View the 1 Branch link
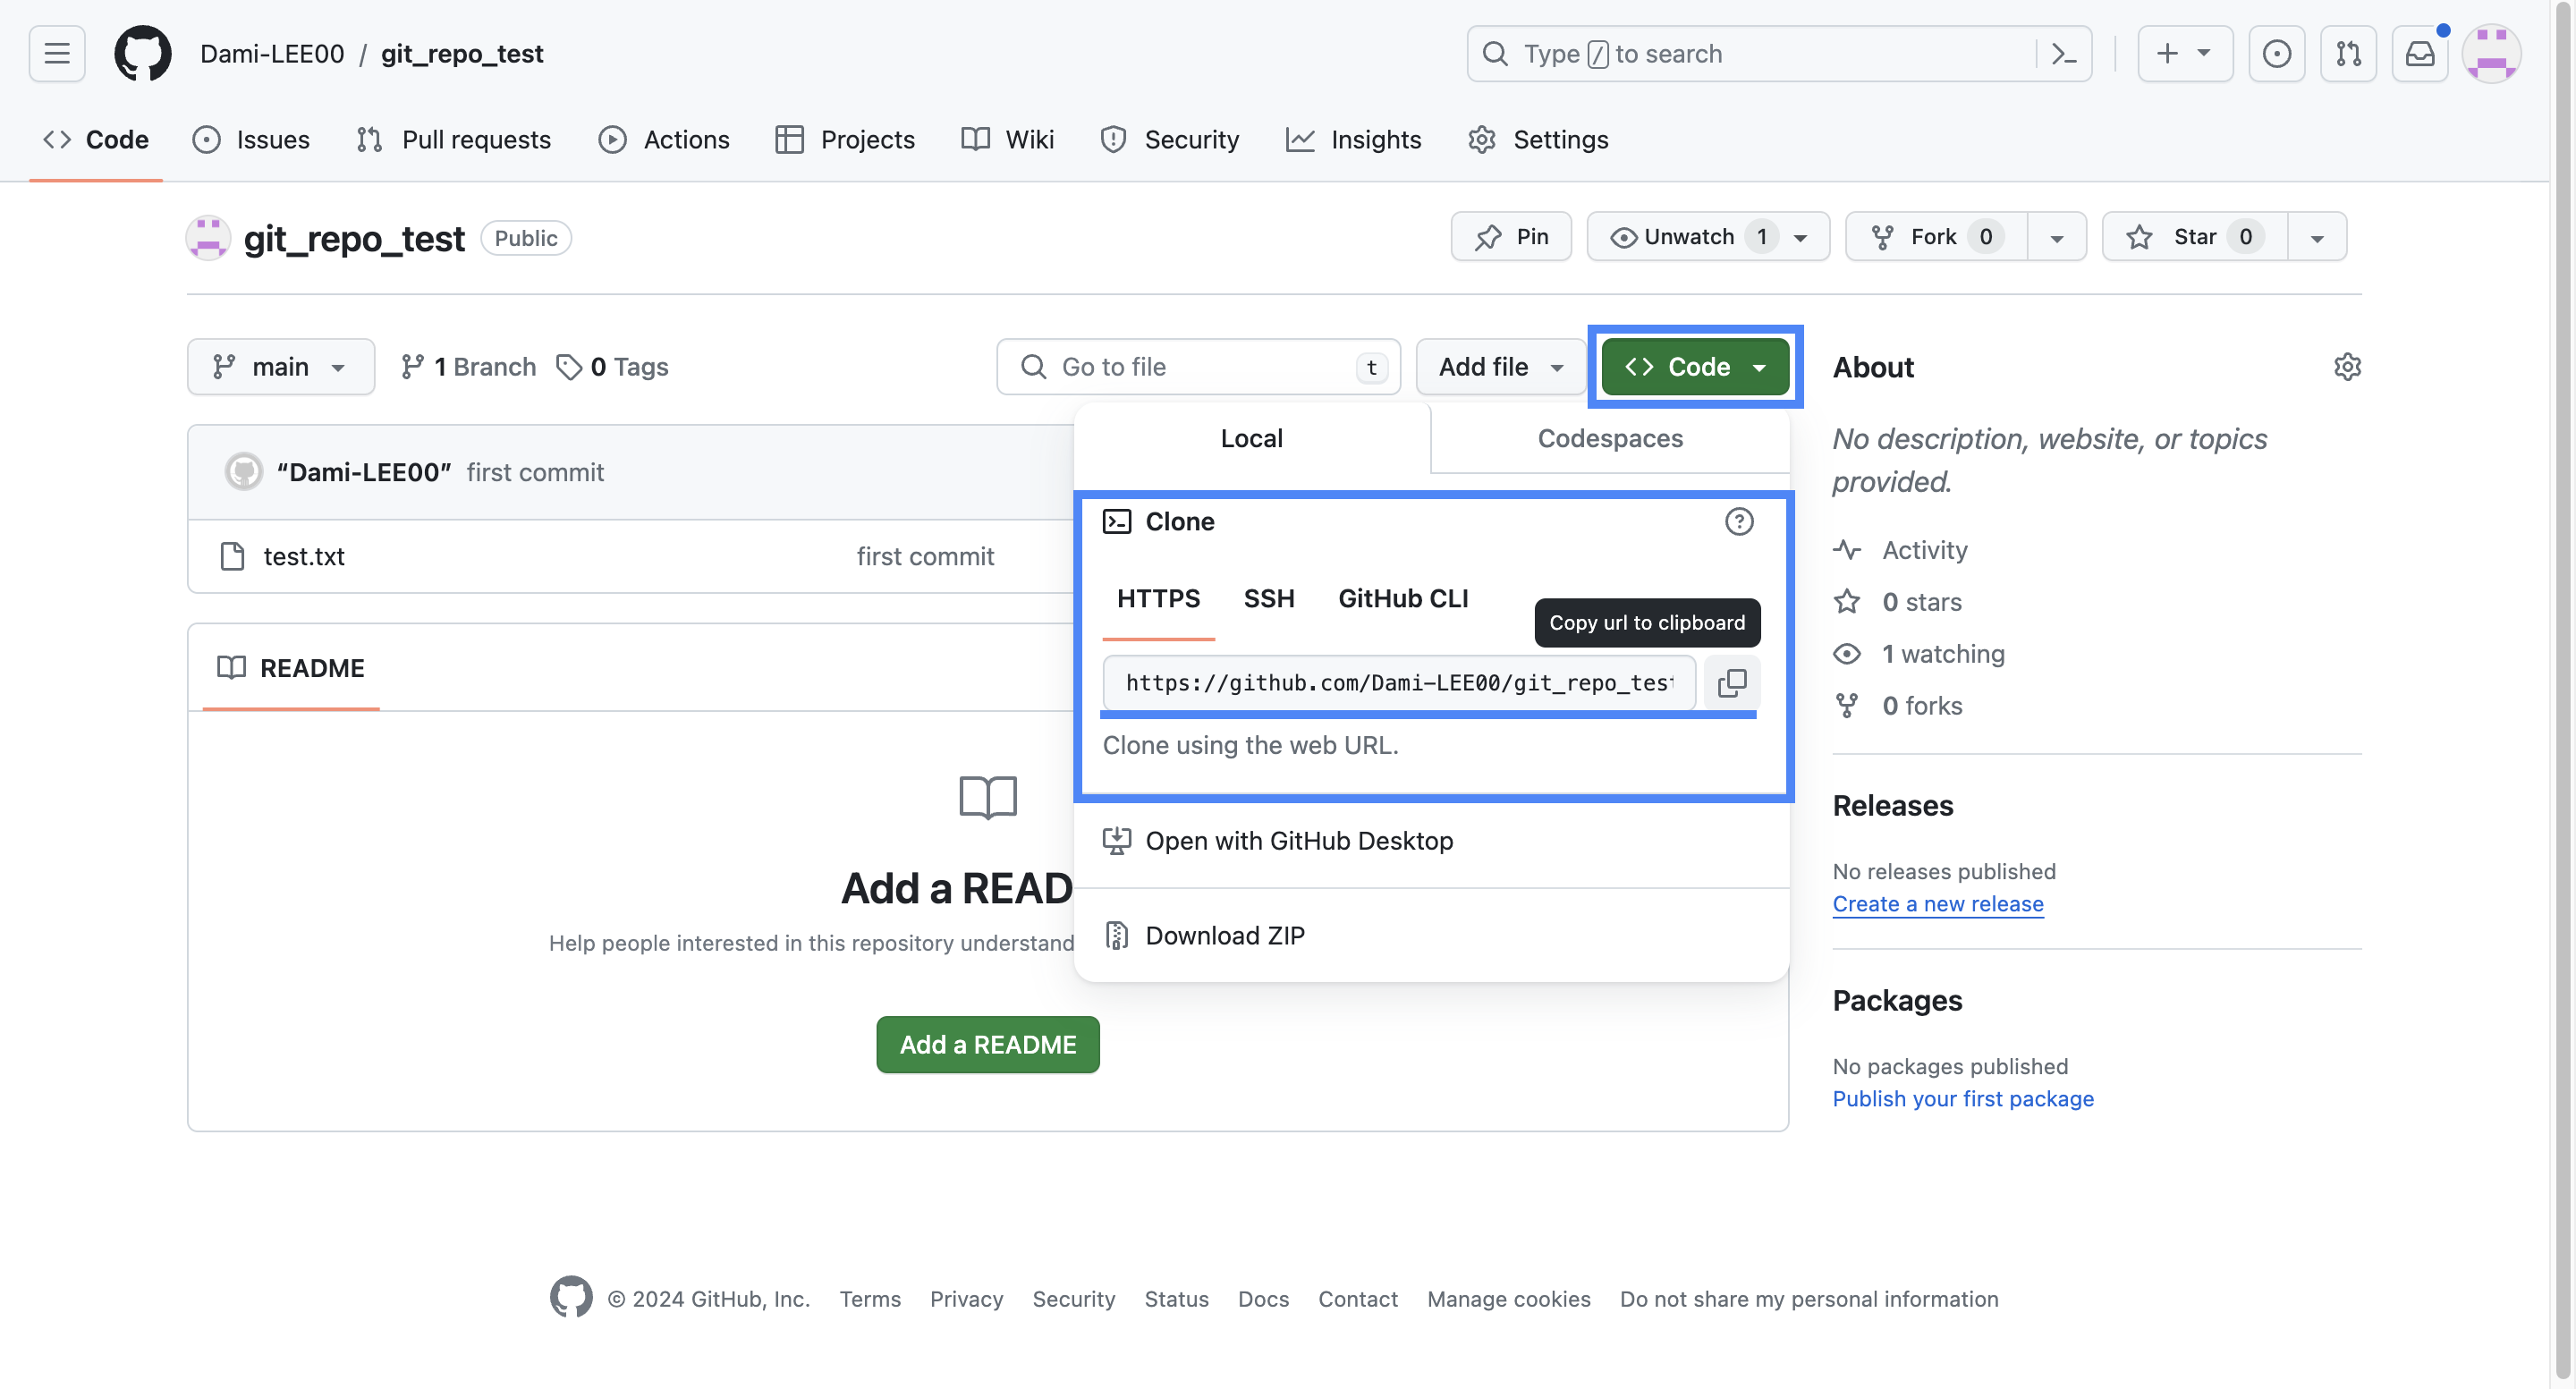The image size is (2576, 1389). click(x=468, y=367)
